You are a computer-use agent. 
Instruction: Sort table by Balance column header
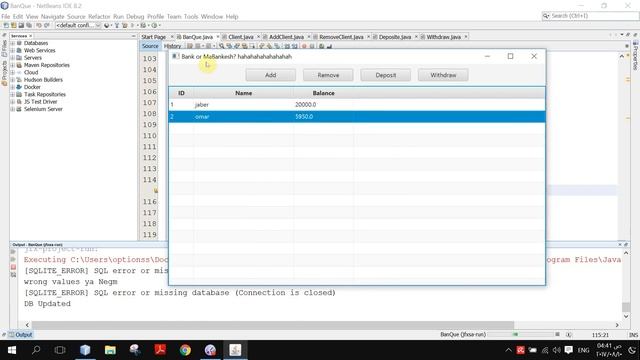324,93
